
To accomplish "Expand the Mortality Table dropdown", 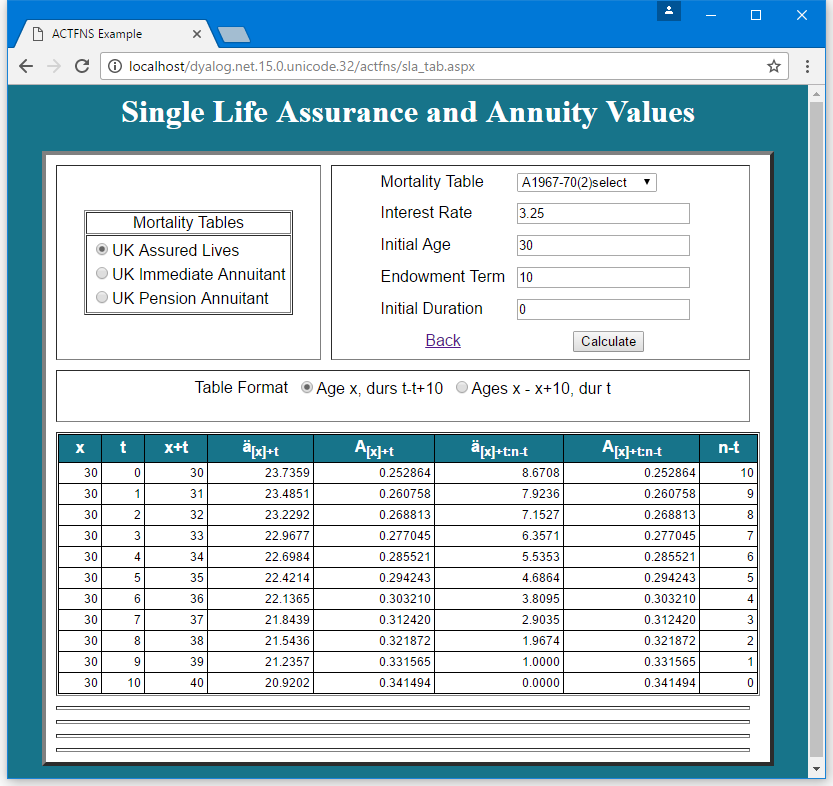I will (586, 182).
